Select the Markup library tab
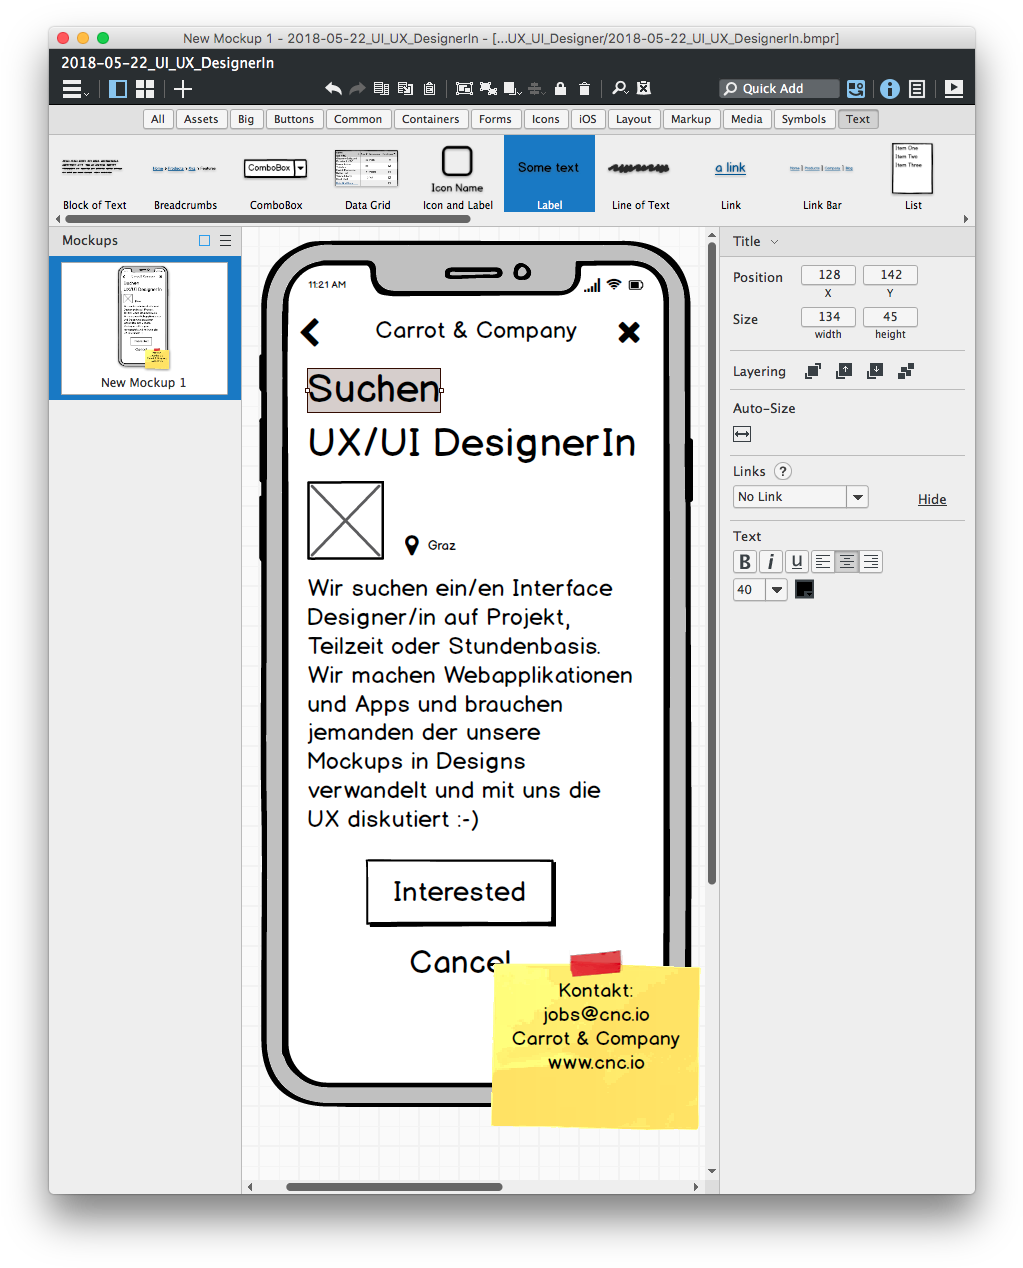This screenshot has height=1268, width=1023. 691,119
